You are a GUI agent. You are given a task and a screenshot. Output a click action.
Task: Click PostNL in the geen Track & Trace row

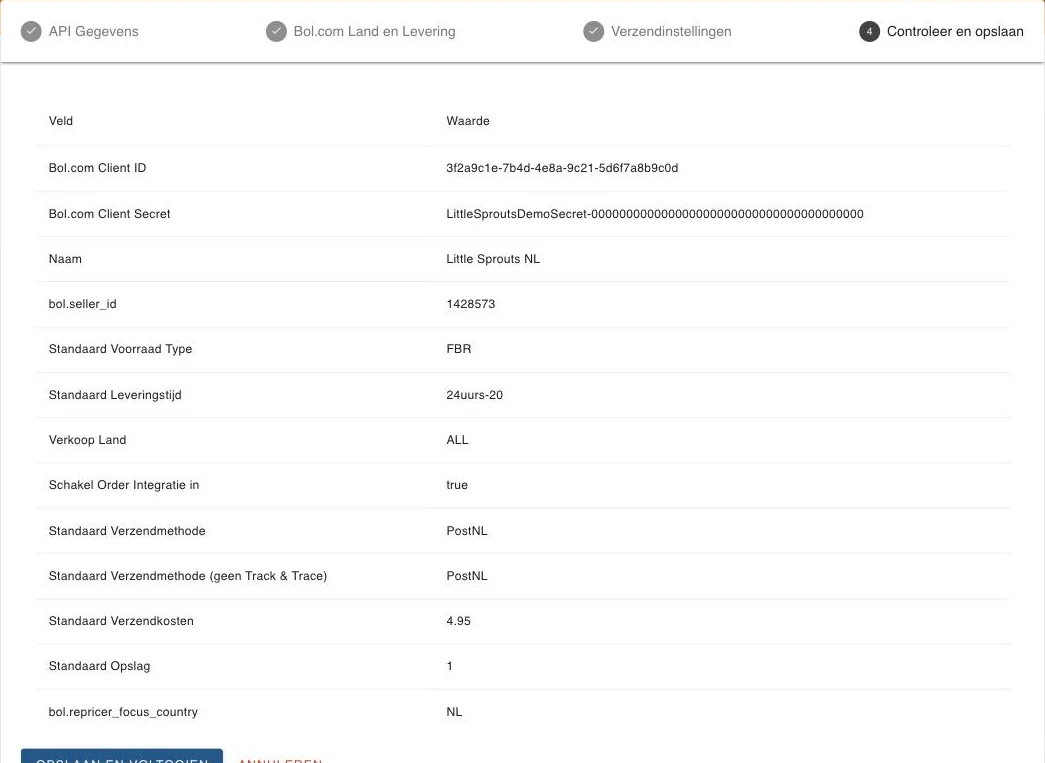coord(467,576)
